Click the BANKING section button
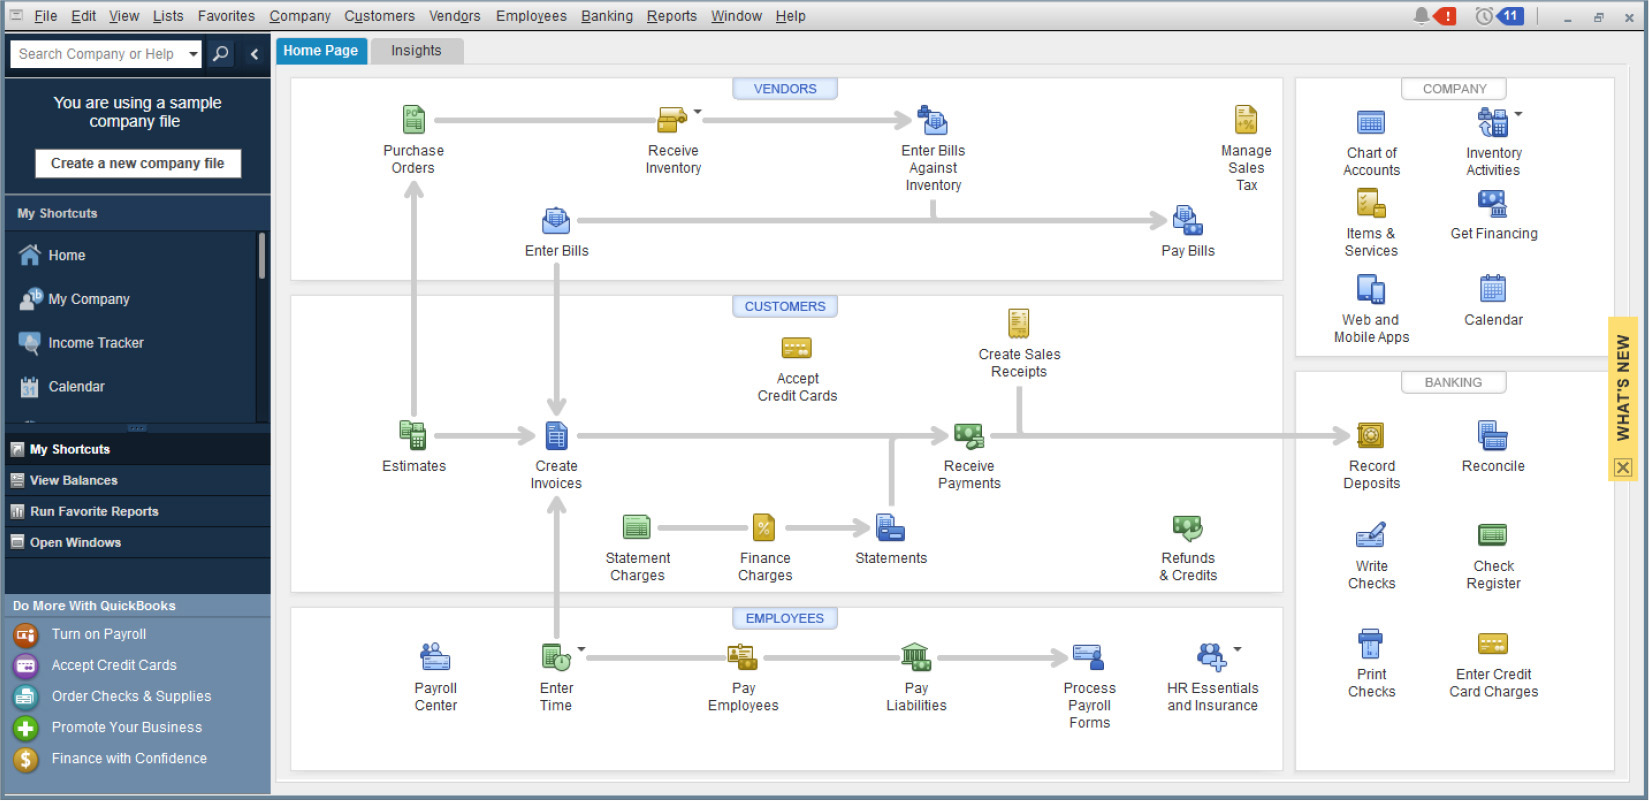Viewport: 1649px width, 801px height. point(1453,383)
